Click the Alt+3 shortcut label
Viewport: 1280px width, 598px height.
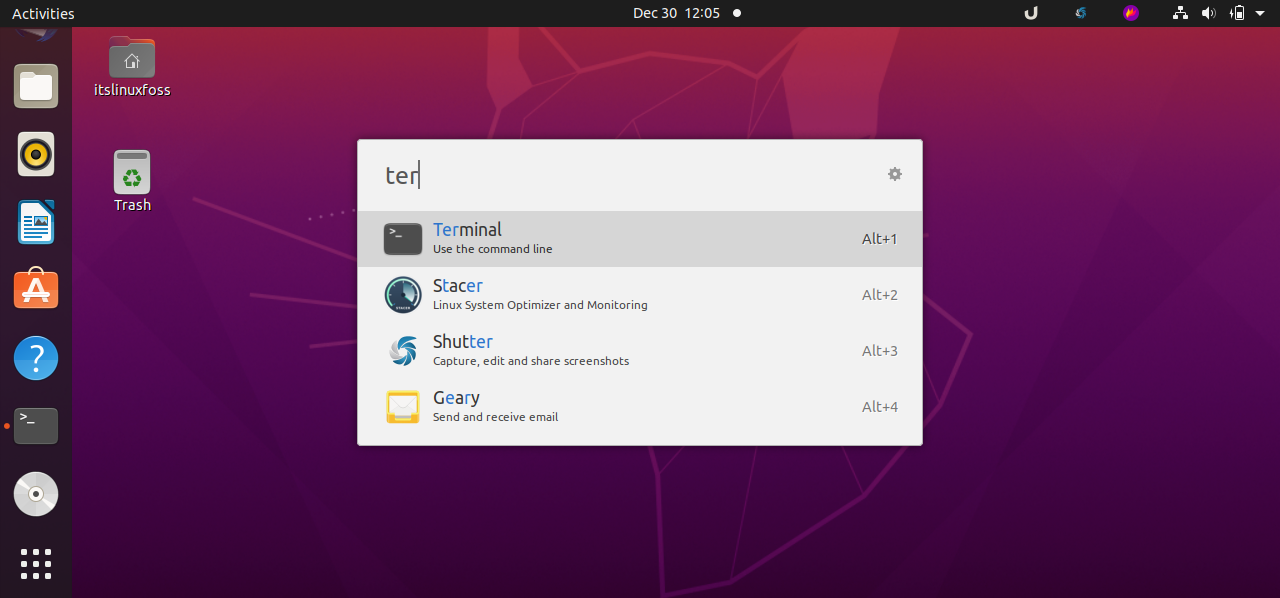(x=880, y=351)
